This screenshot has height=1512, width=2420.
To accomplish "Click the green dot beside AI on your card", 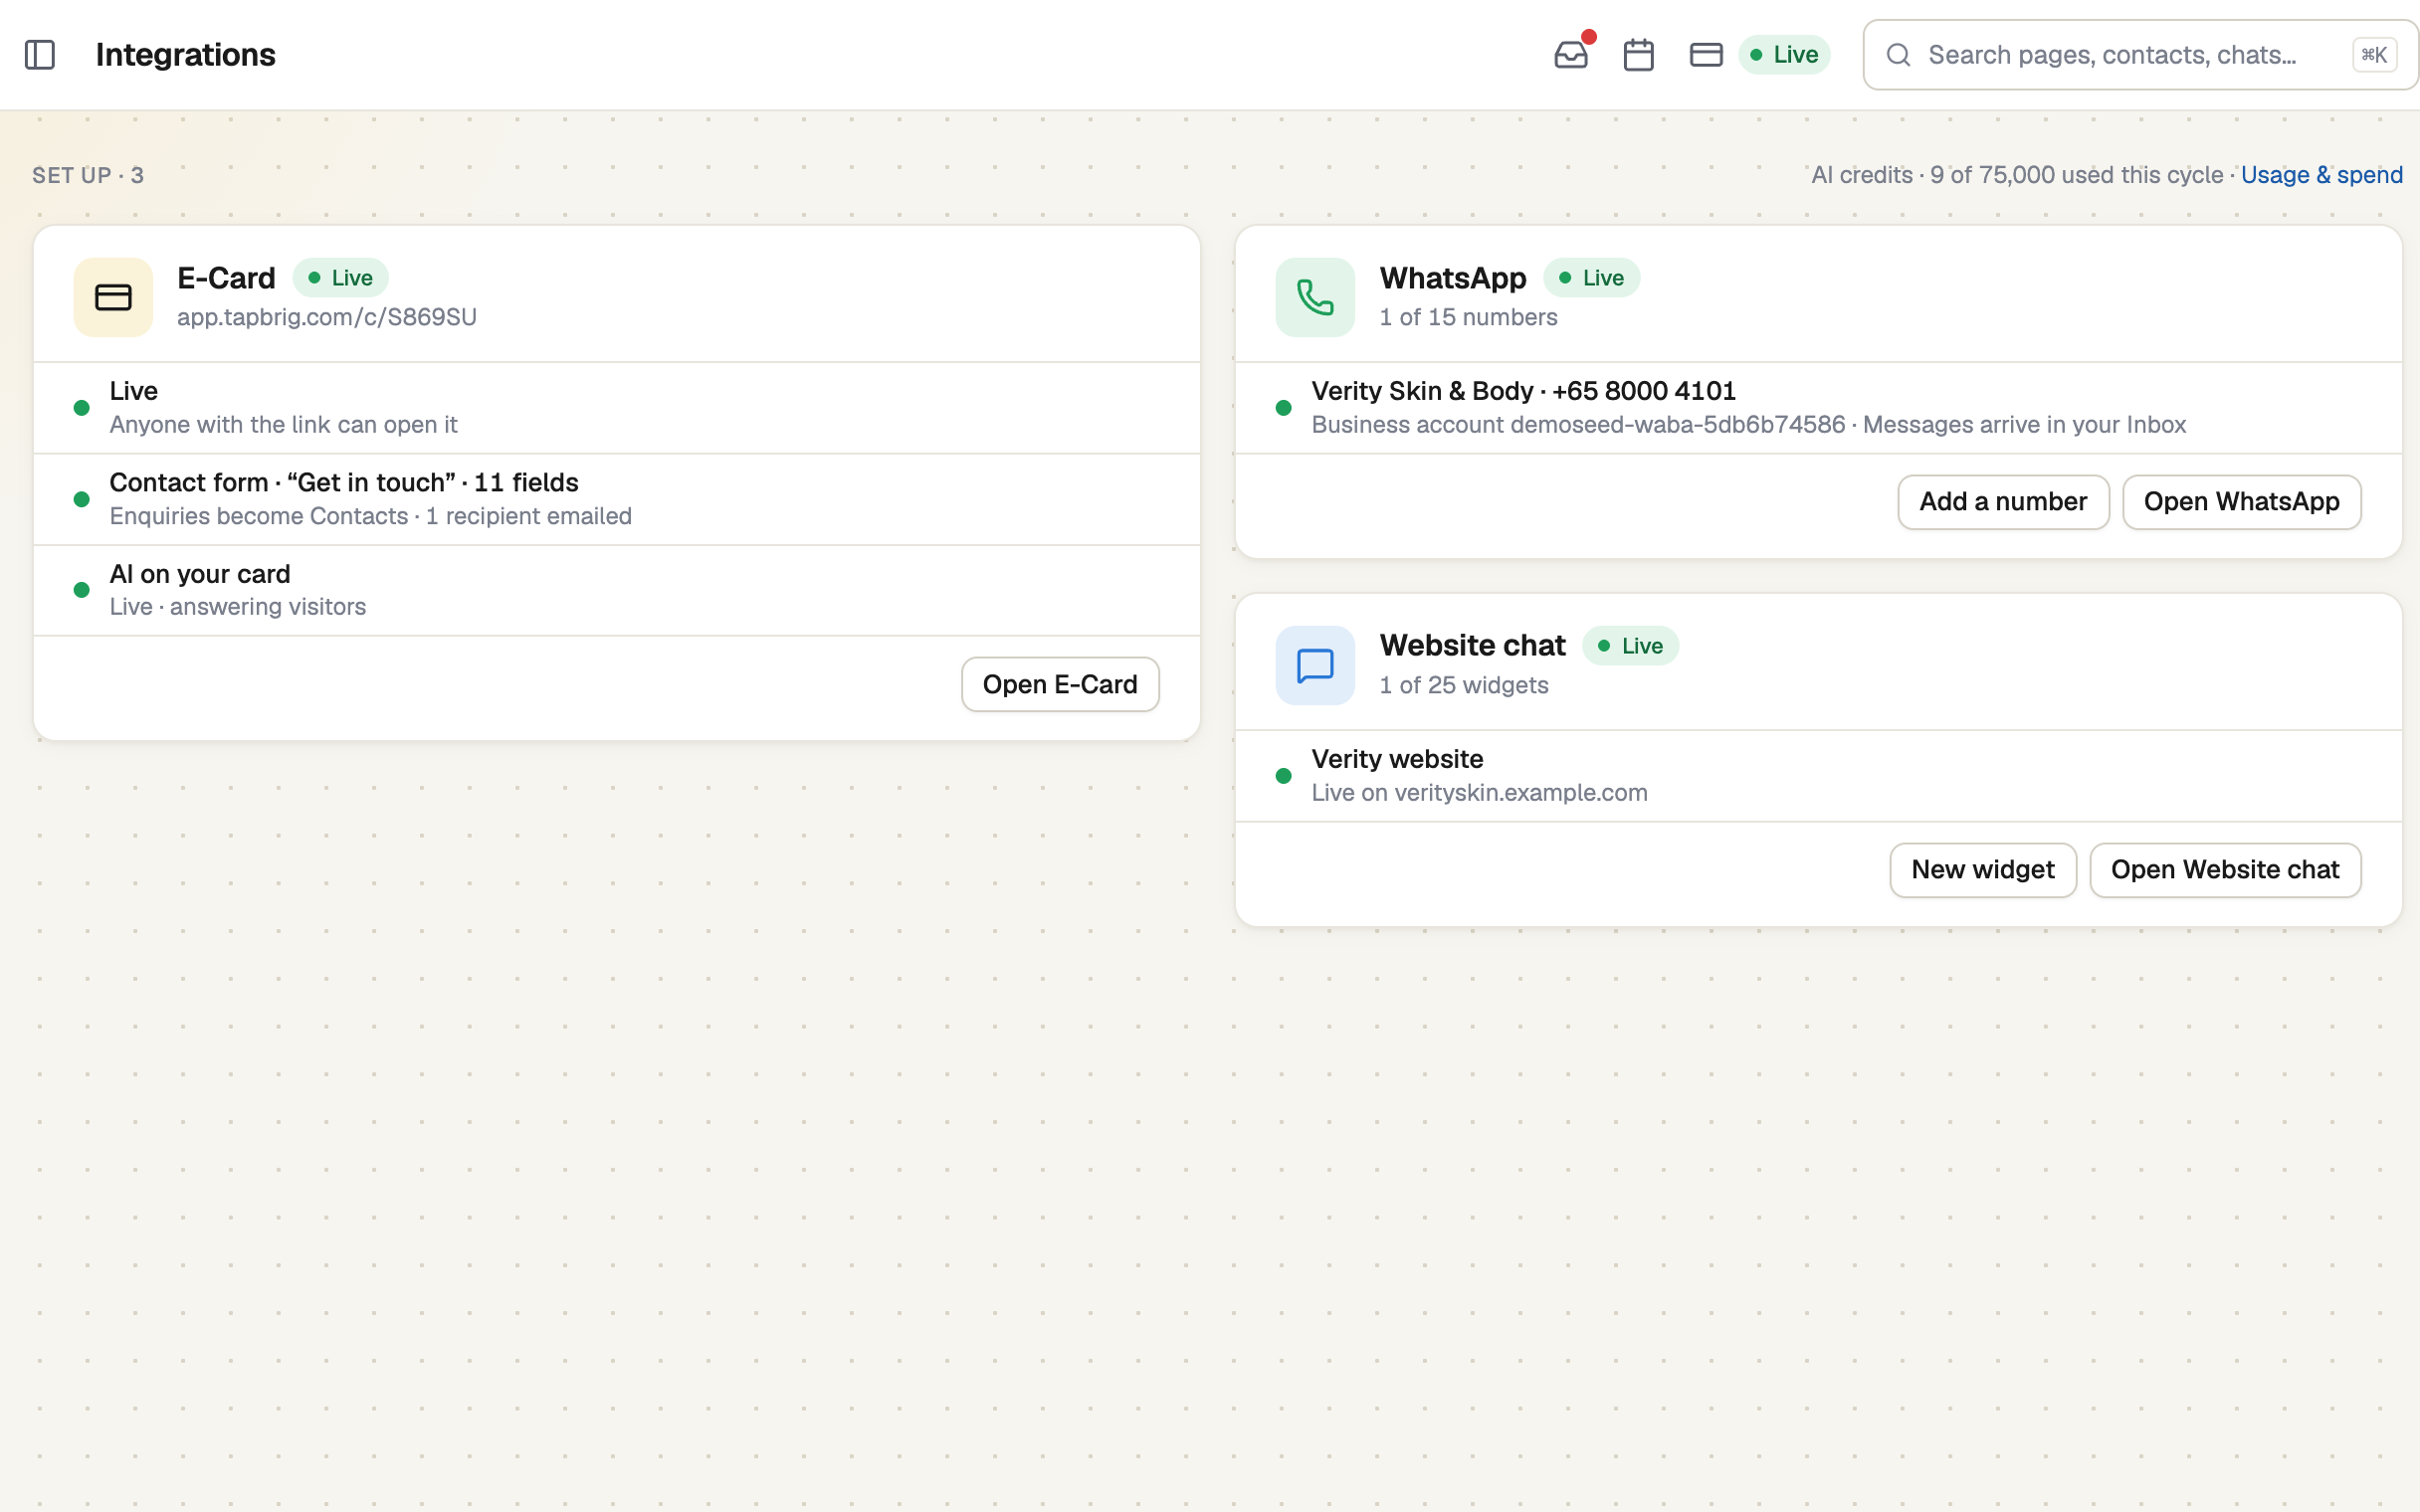I will (81, 590).
